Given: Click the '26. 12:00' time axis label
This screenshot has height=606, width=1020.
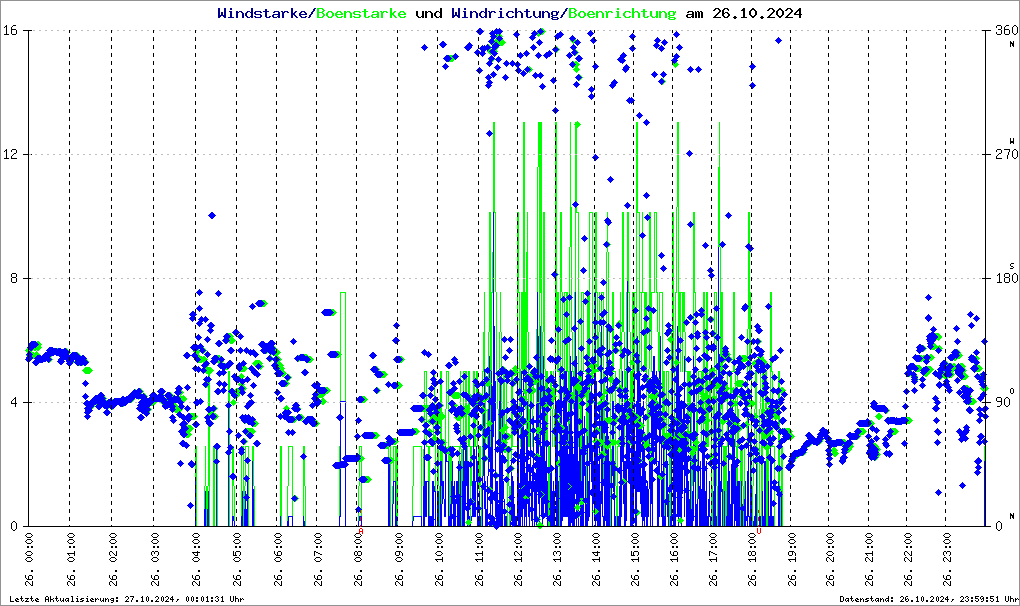Looking at the screenshot, I should click(x=518, y=559).
